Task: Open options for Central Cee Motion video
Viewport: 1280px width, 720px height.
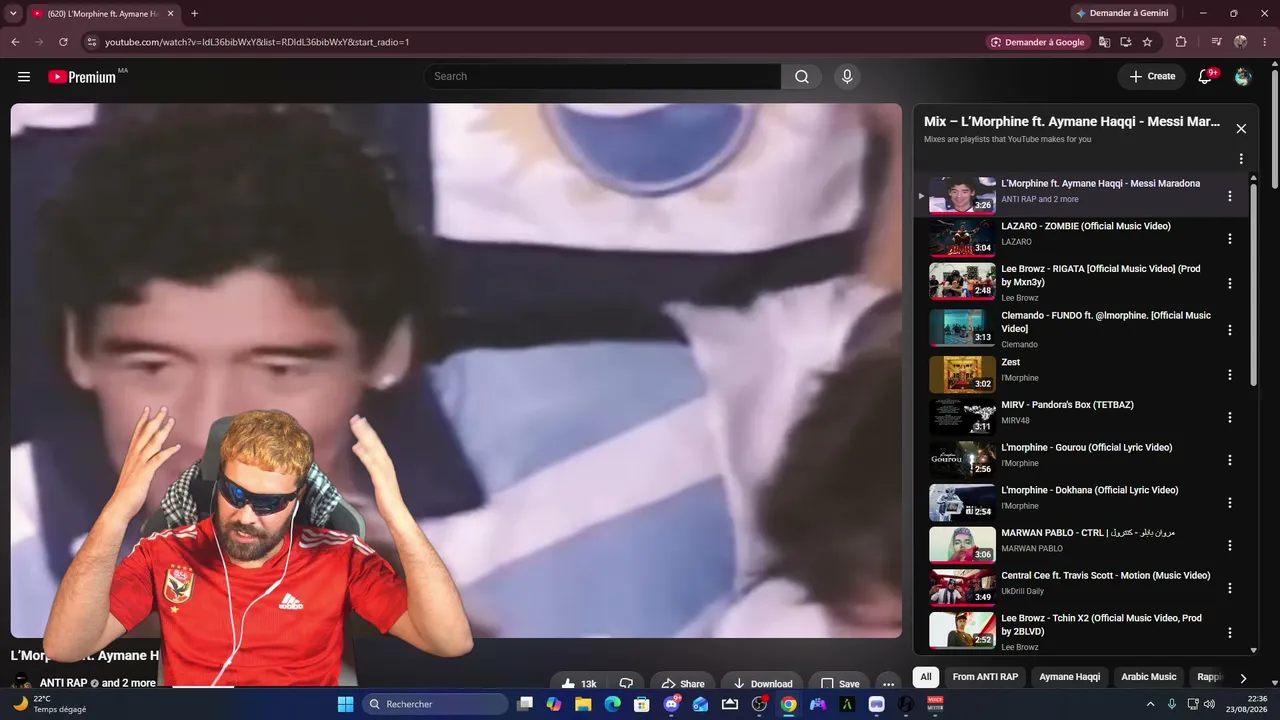Action: coord(1230,588)
